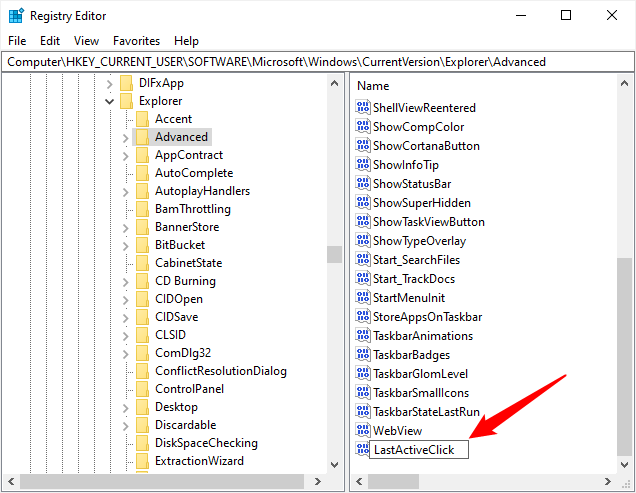Viewport: 636px width, 493px height.
Task: Expand the CLSID key
Action: coord(126,336)
